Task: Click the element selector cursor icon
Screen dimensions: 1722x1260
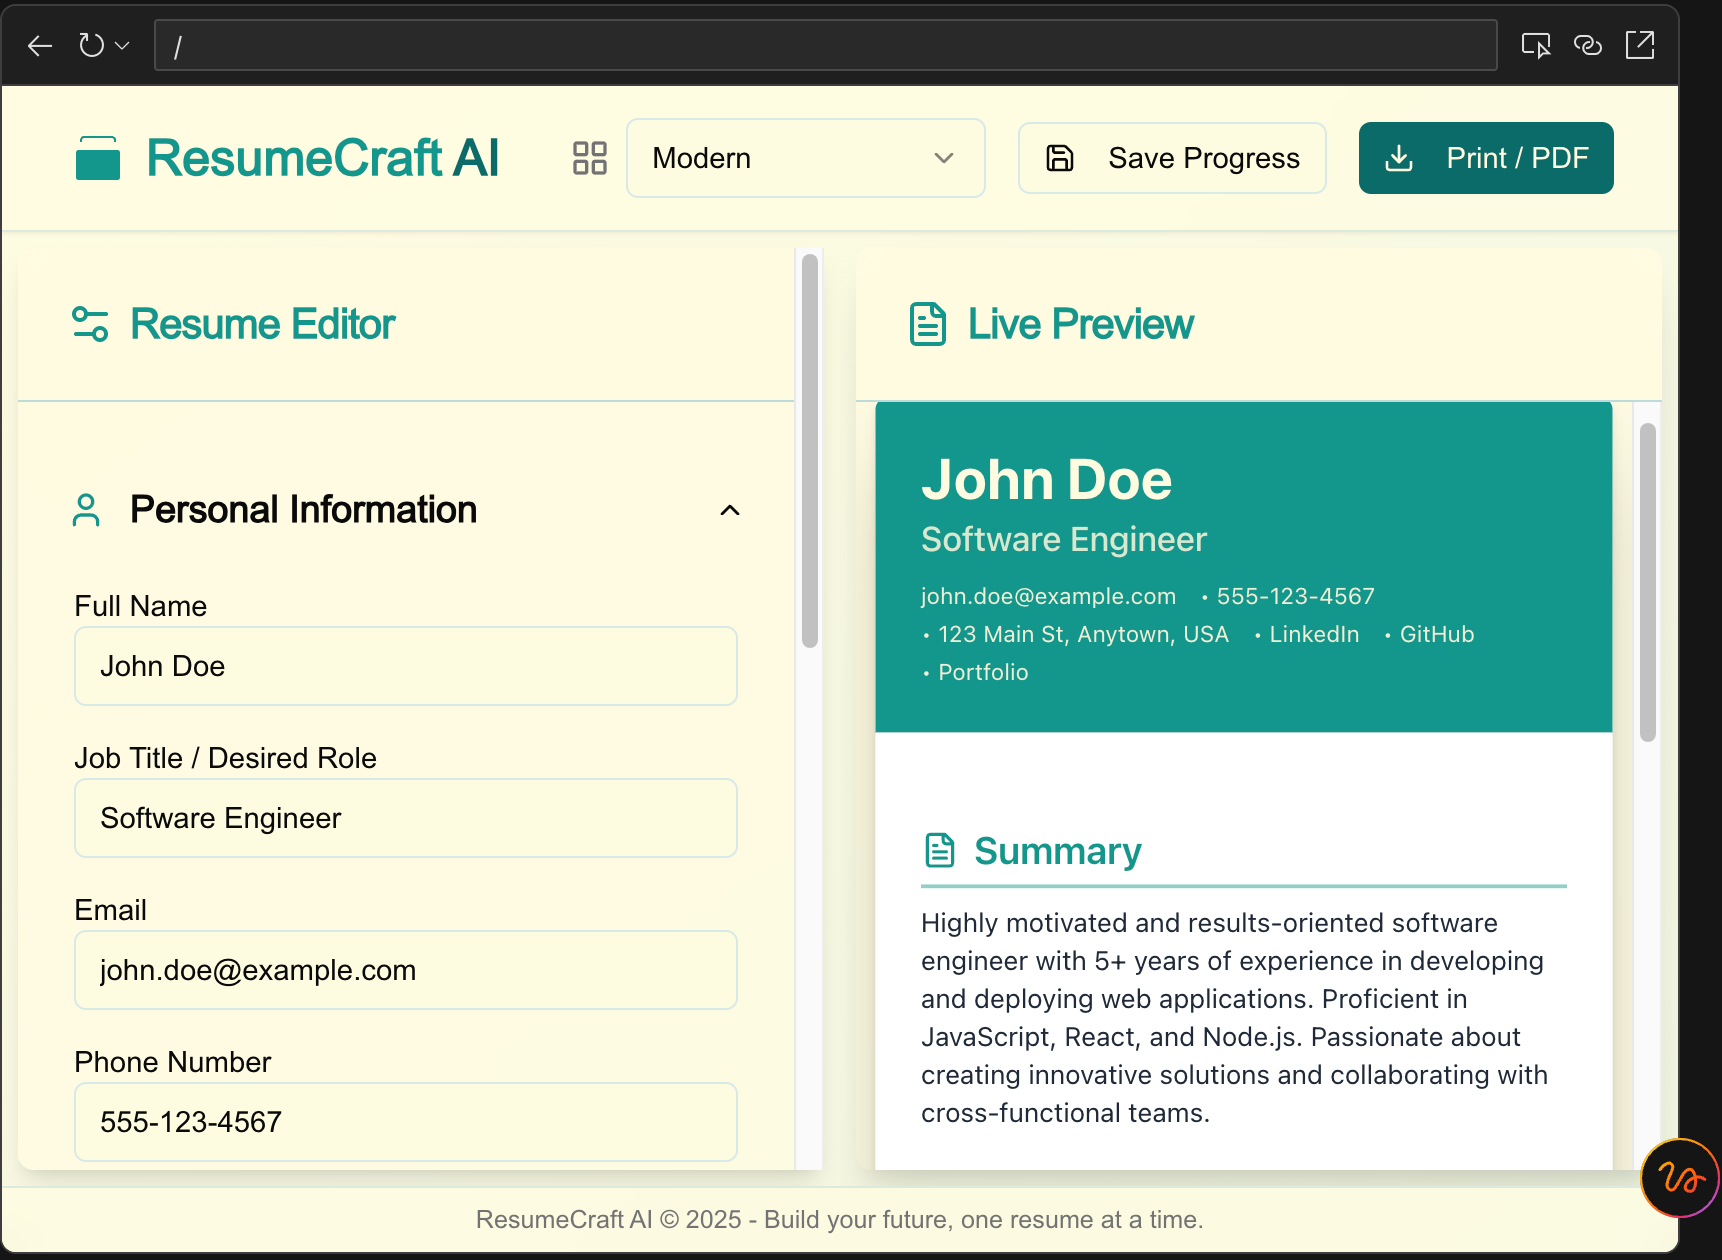Action: click(x=1535, y=45)
